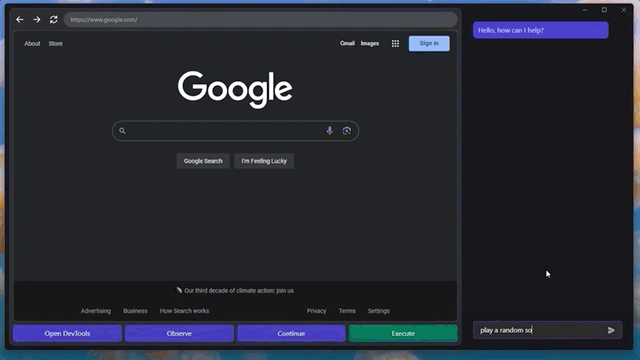The image size is (640, 360).
Task: Open DevTools using the bottom button
Action: (x=67, y=333)
